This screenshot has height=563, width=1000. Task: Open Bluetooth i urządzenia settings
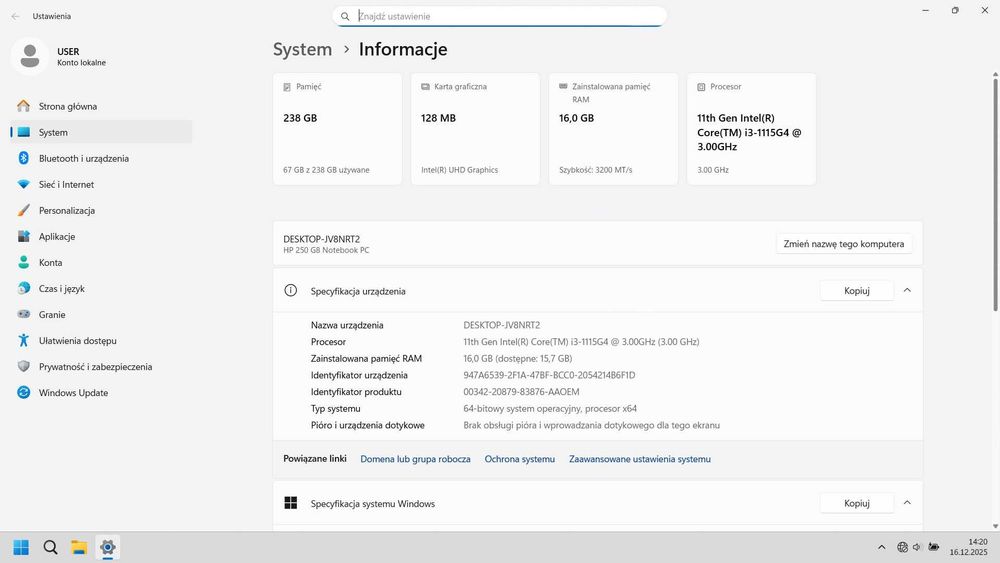pos(101,158)
